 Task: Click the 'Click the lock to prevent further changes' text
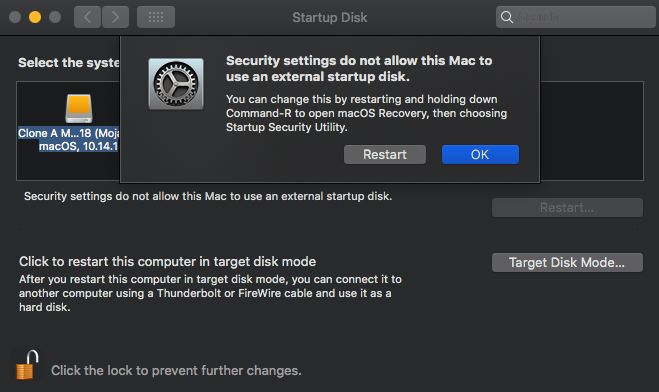click(176, 371)
